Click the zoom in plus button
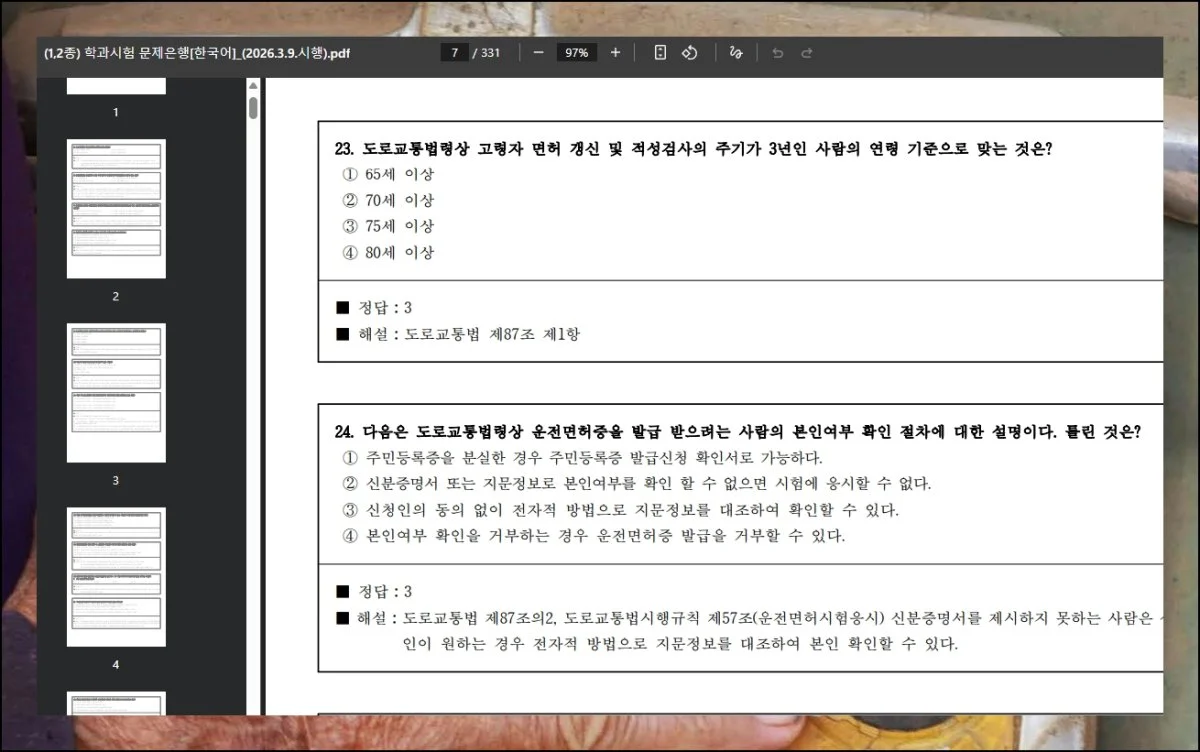Image resolution: width=1200 pixels, height=752 pixels. 615,53
